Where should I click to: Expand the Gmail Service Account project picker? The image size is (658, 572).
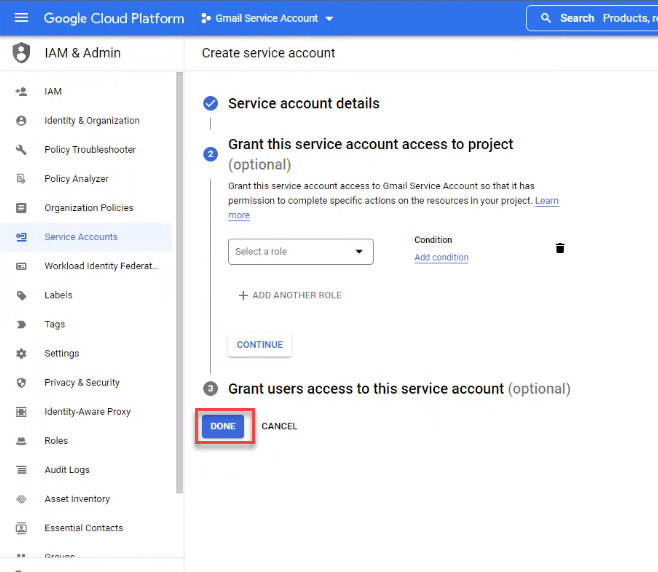pos(267,18)
